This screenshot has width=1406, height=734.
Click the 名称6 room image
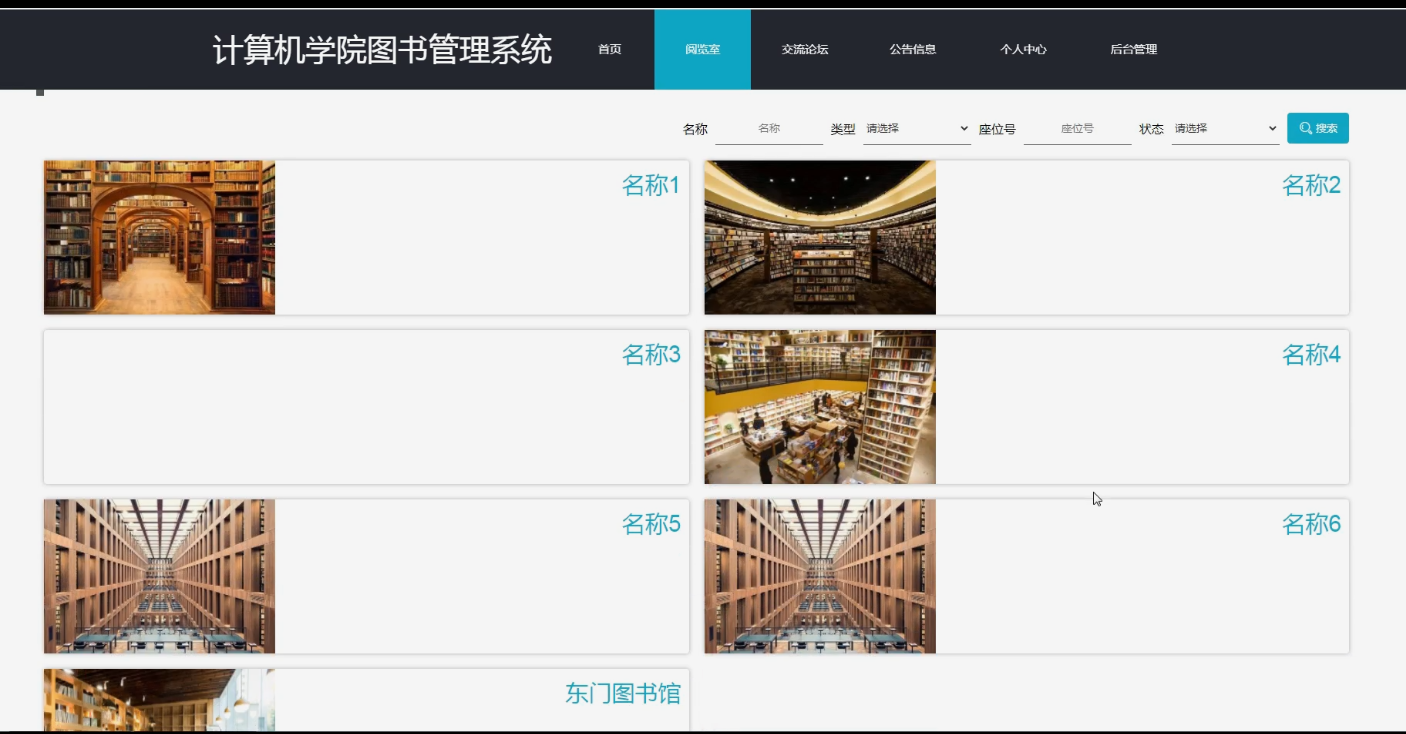point(820,575)
